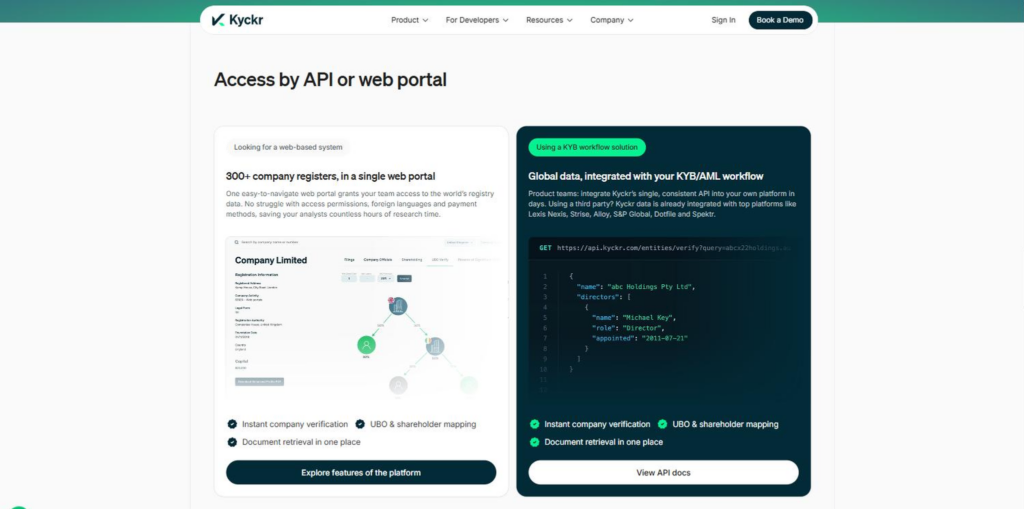Expand the Company menu in navbar
This screenshot has width=1024, height=509.
coord(612,20)
